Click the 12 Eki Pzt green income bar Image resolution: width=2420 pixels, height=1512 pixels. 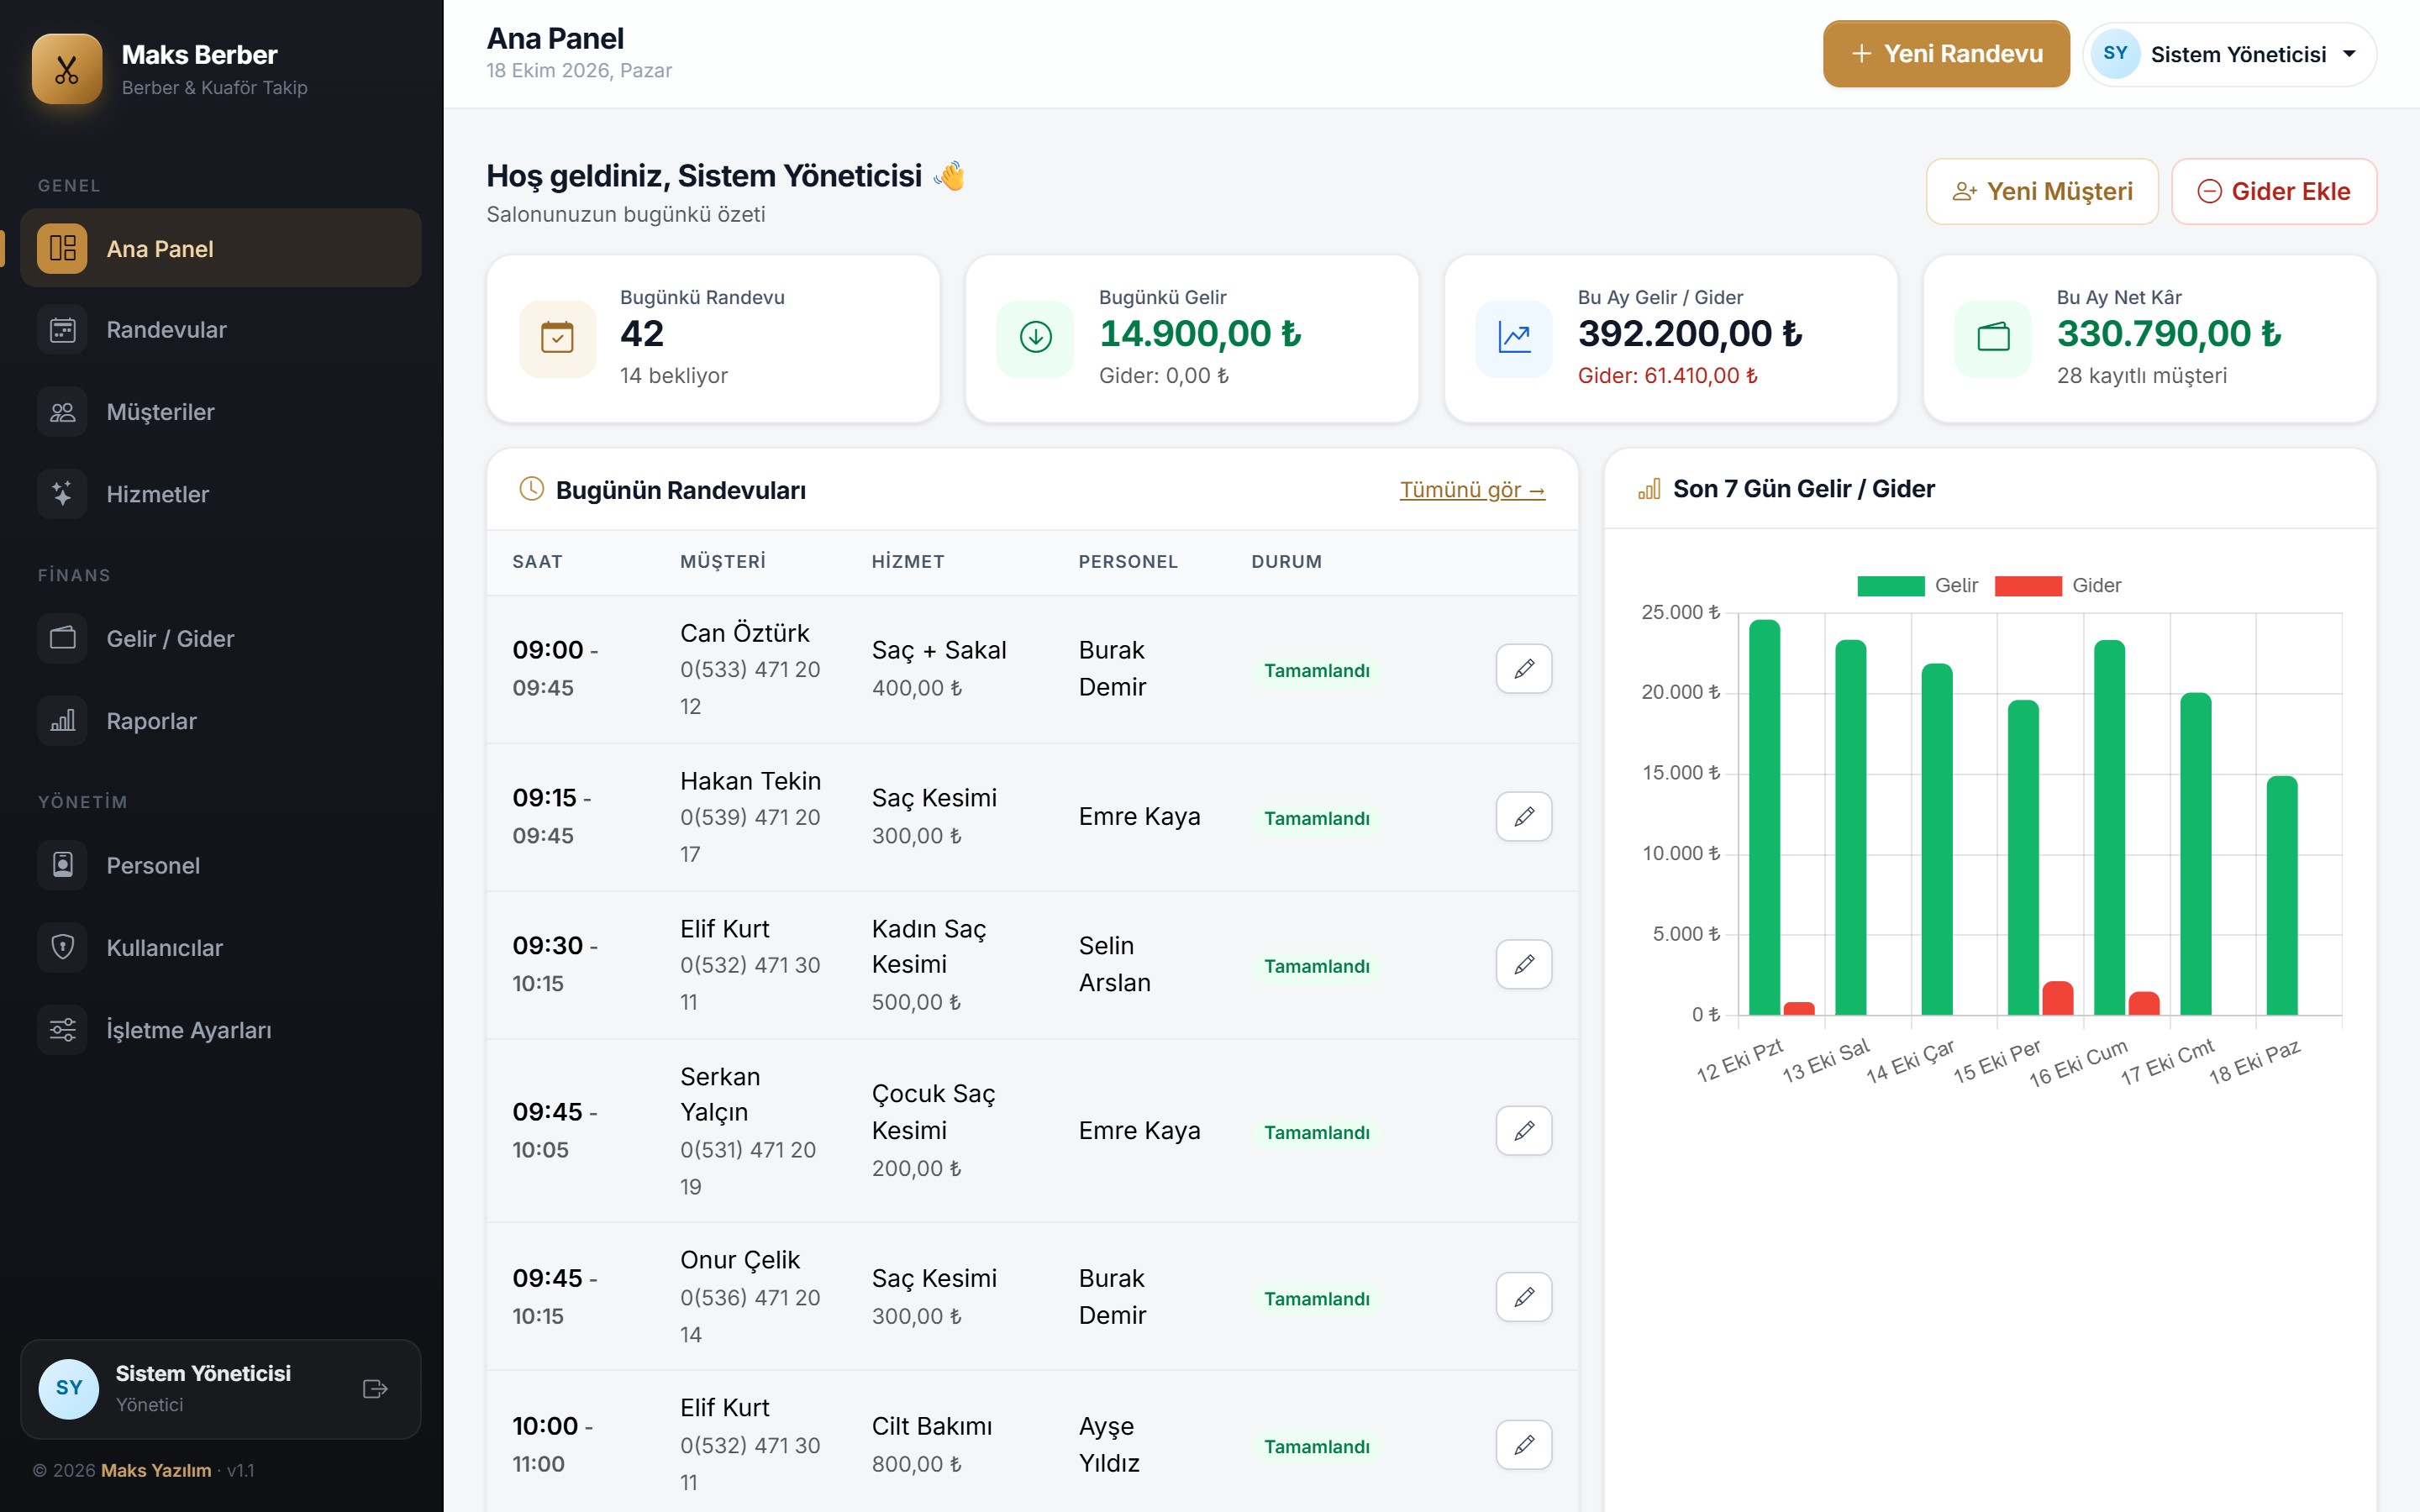[x=1765, y=817]
